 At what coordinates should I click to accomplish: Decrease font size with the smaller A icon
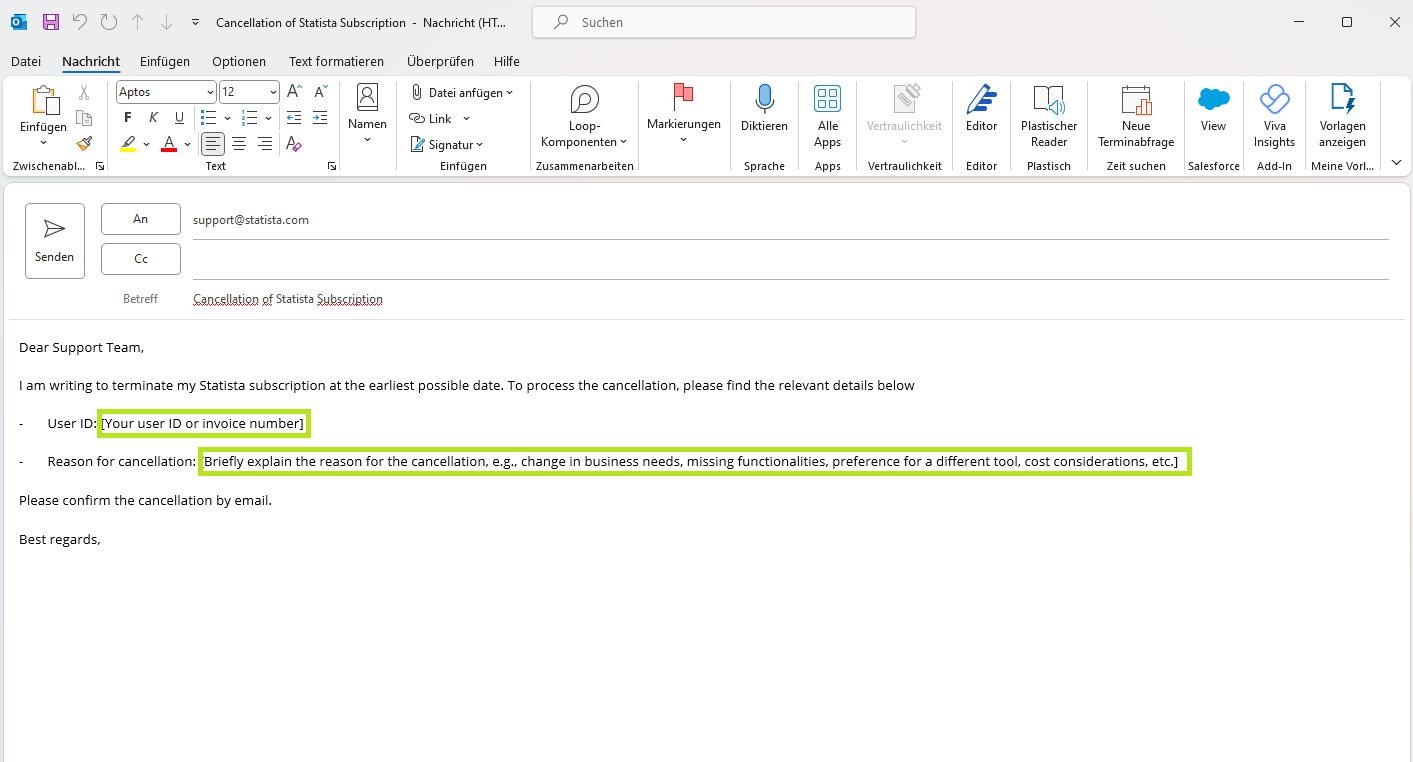click(x=320, y=91)
